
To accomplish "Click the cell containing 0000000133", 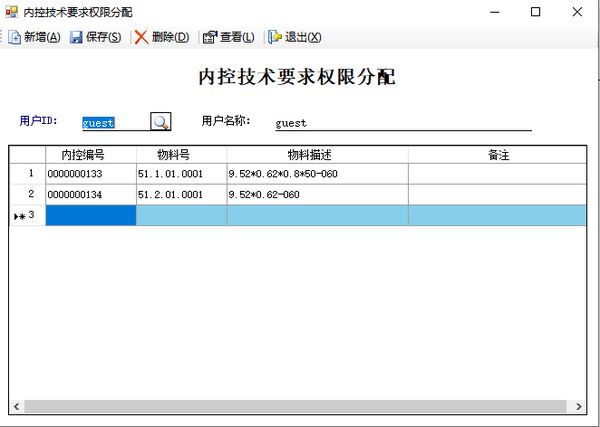I will [x=90, y=174].
